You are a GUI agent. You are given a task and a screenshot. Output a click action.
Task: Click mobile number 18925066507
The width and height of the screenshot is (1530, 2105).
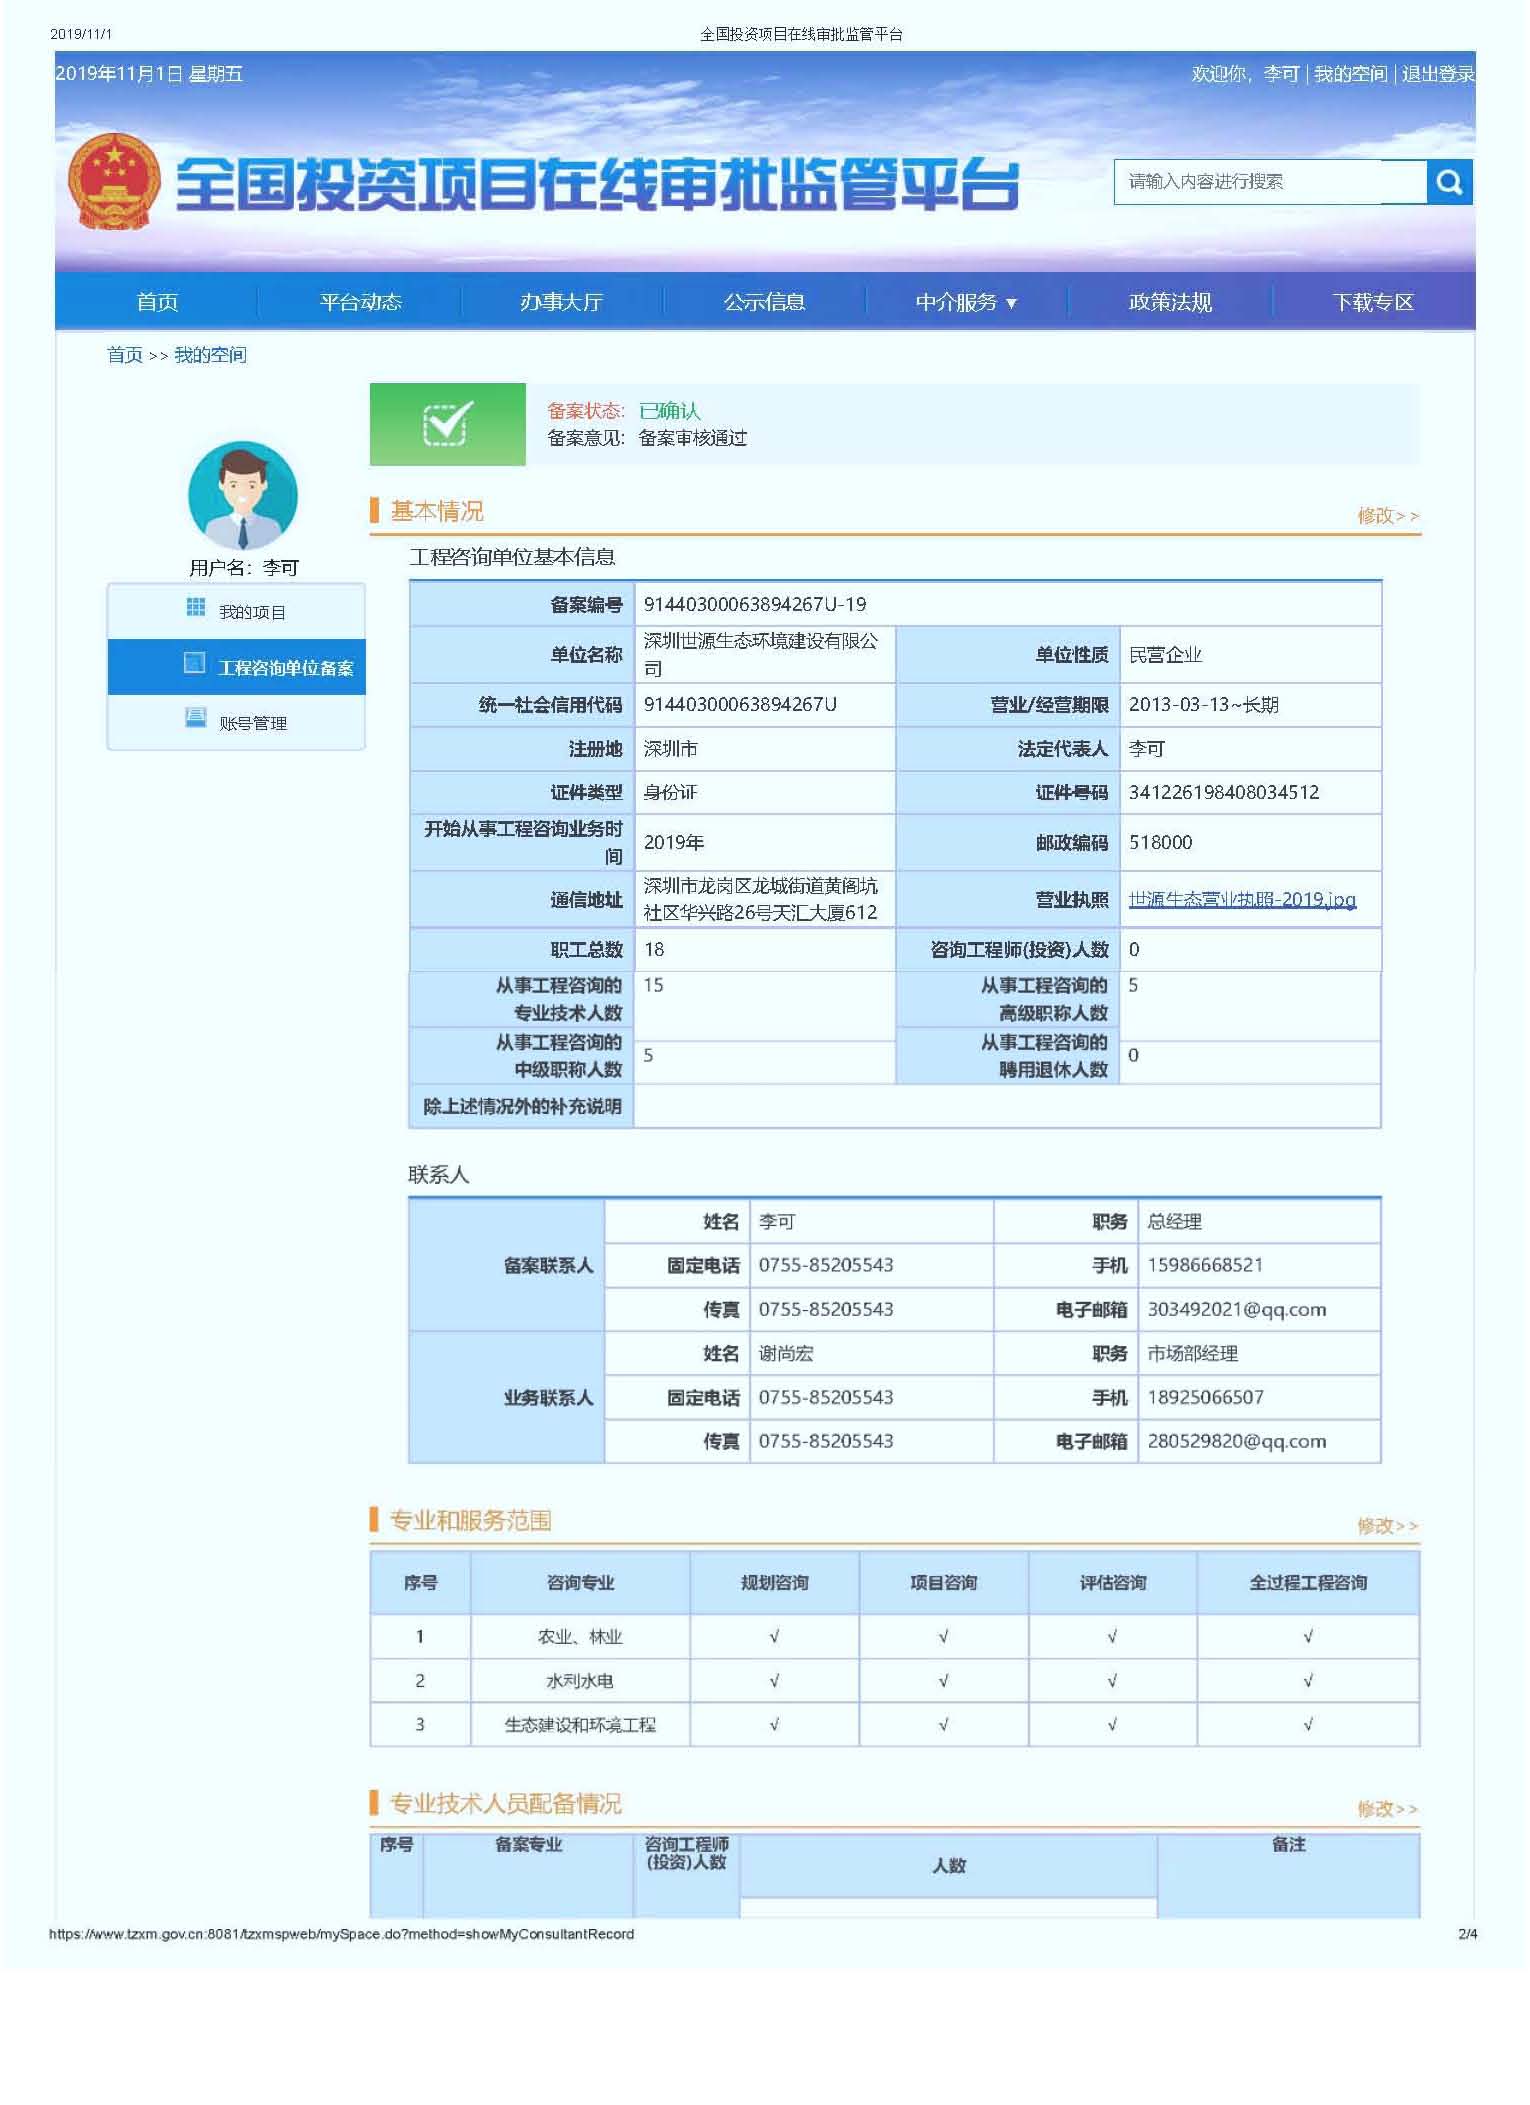click(x=1206, y=1398)
